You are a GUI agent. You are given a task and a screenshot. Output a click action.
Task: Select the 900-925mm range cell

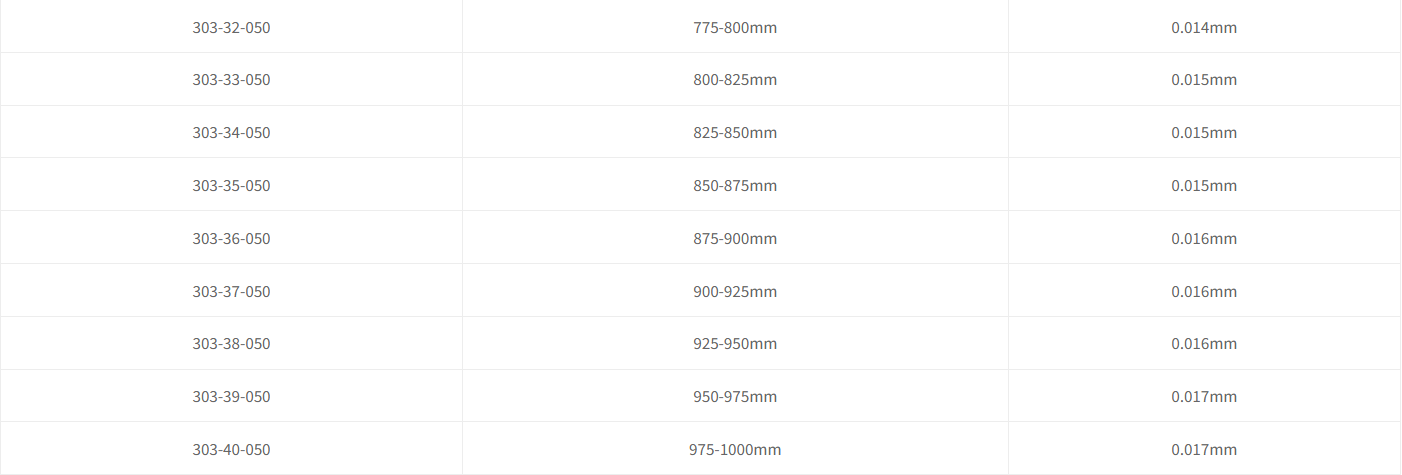735,292
